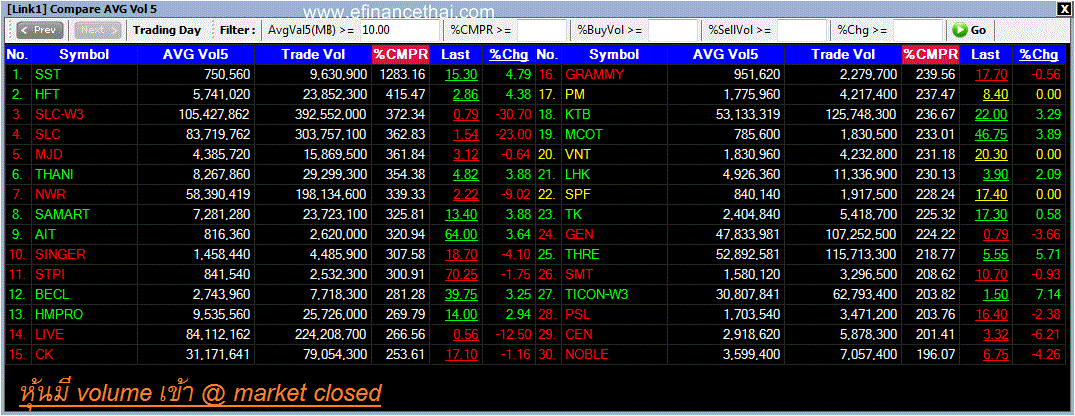The width and height of the screenshot is (1075, 416).
Task: Close the Compare AVG Vol 5 window
Action: [1063, 9]
